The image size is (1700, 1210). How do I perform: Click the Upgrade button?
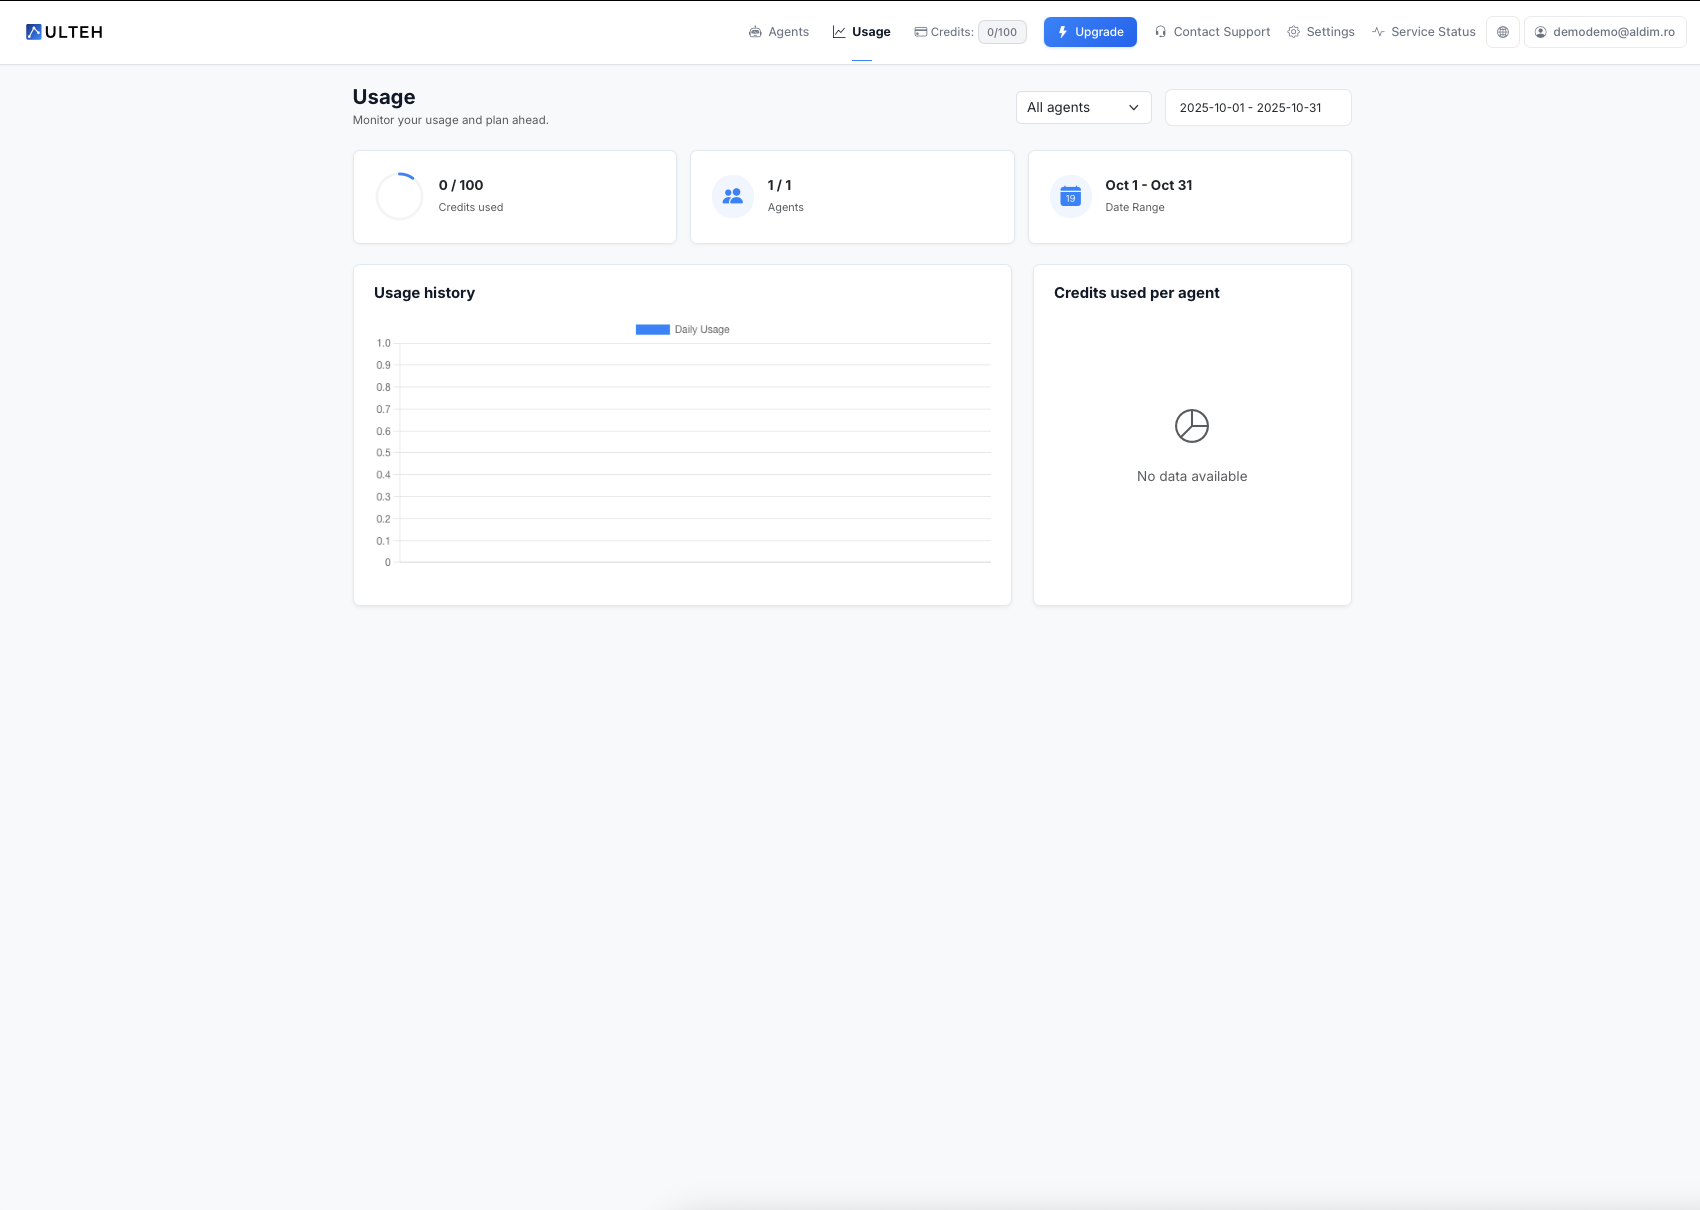click(x=1090, y=31)
